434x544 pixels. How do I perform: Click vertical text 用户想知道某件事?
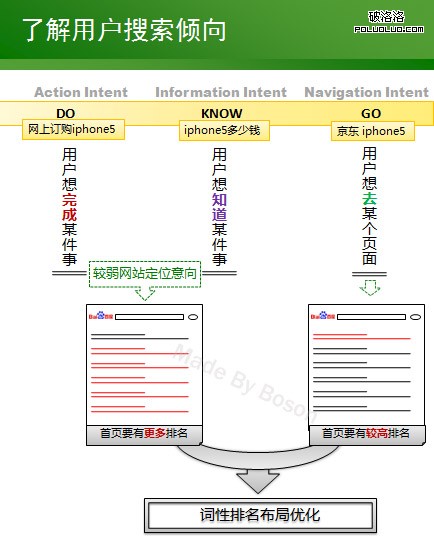220,207
